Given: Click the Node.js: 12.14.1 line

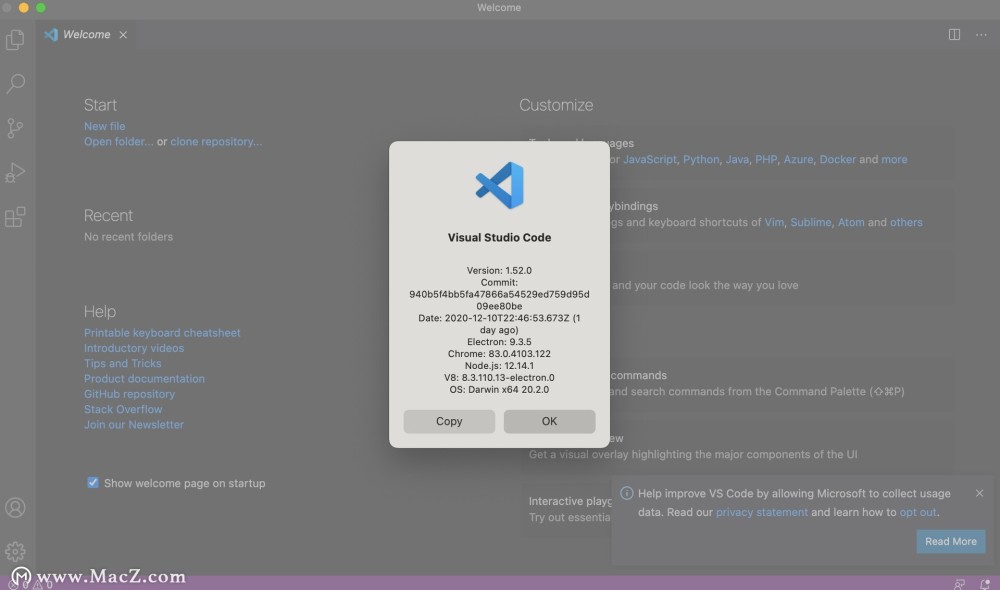Looking at the screenshot, I should pos(499,365).
